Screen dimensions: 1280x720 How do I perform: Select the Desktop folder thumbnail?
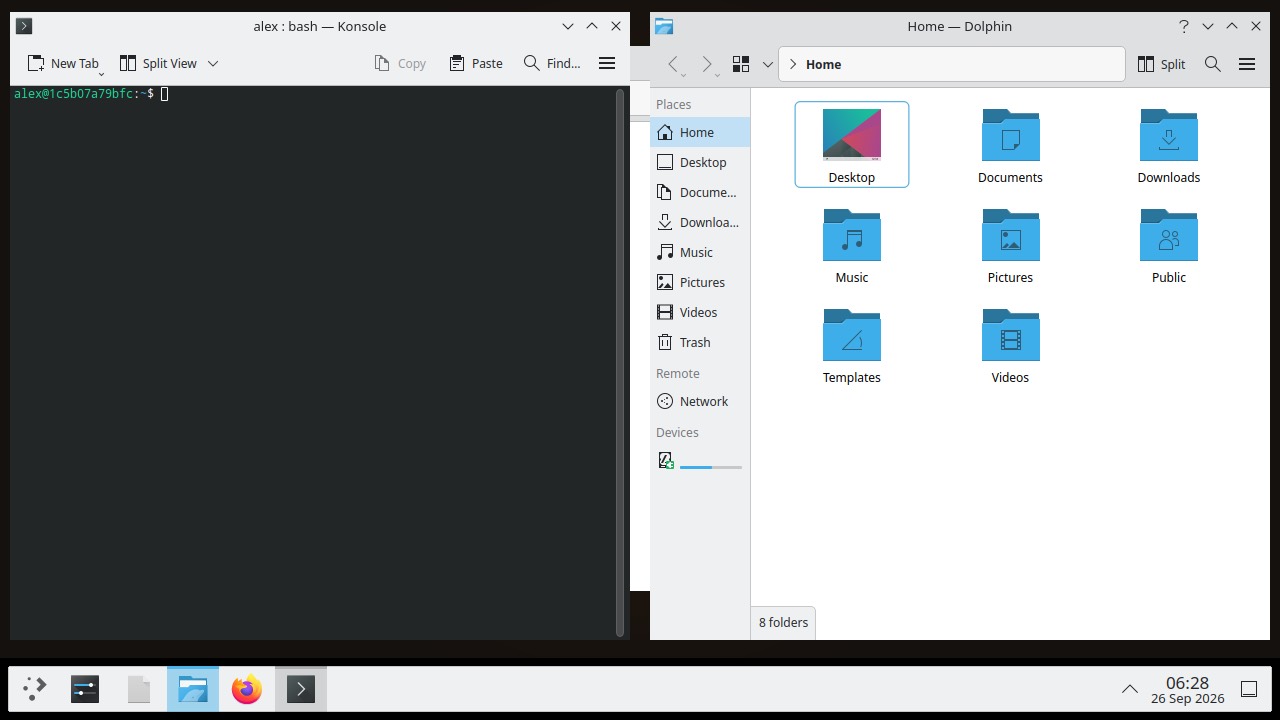coord(852,134)
